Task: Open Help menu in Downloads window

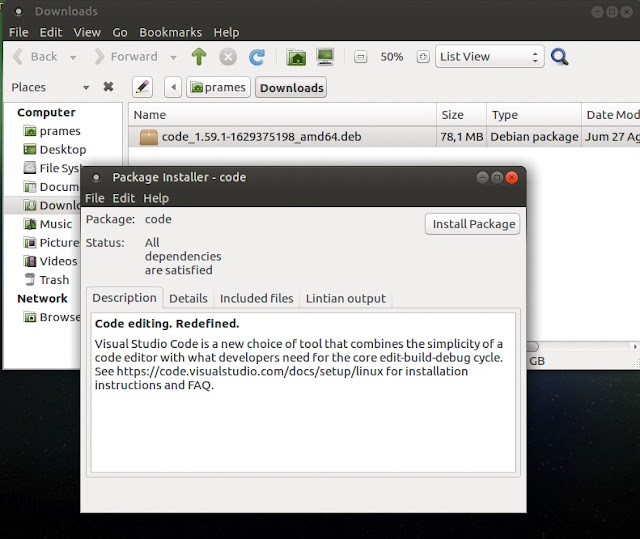Action: tap(226, 32)
